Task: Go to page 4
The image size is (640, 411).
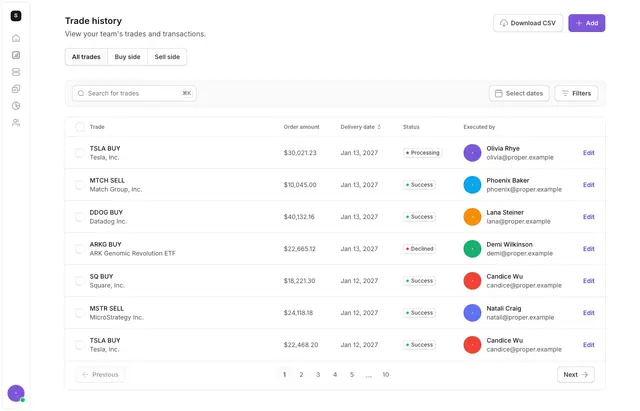Action: tap(335, 375)
